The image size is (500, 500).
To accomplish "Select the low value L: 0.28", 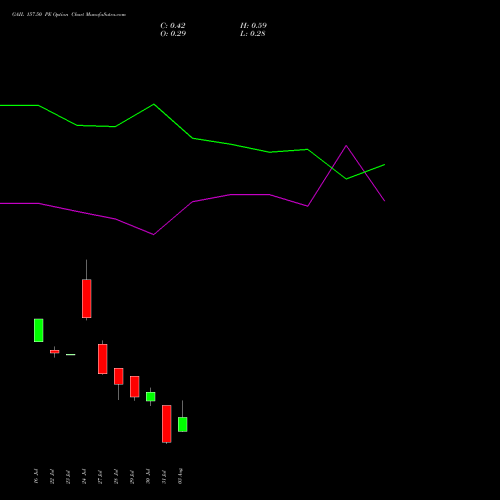I will pos(253,34).
